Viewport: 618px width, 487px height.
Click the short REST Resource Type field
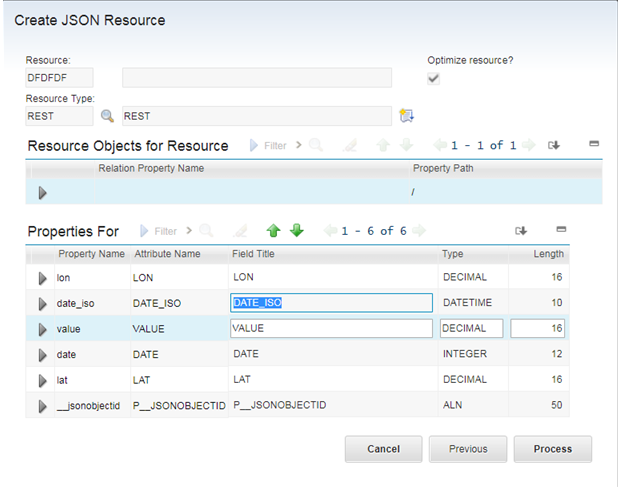(x=59, y=116)
